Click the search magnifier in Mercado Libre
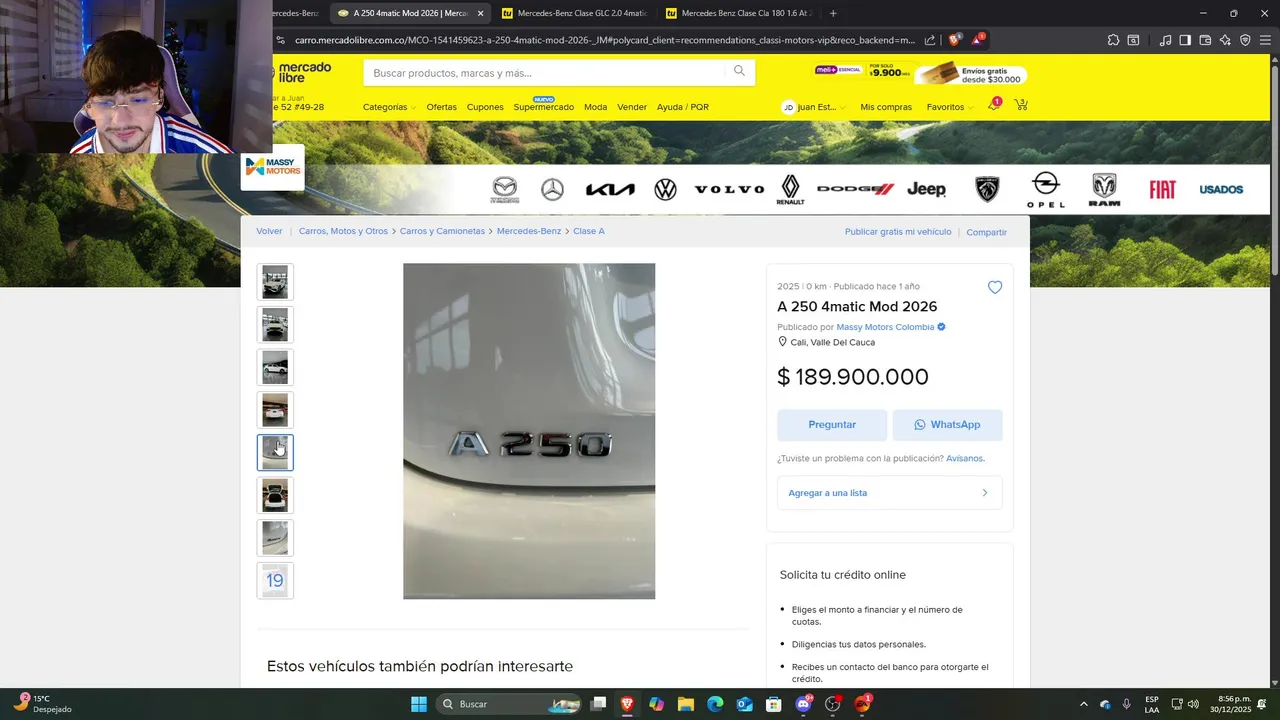 pyautogui.click(x=739, y=71)
